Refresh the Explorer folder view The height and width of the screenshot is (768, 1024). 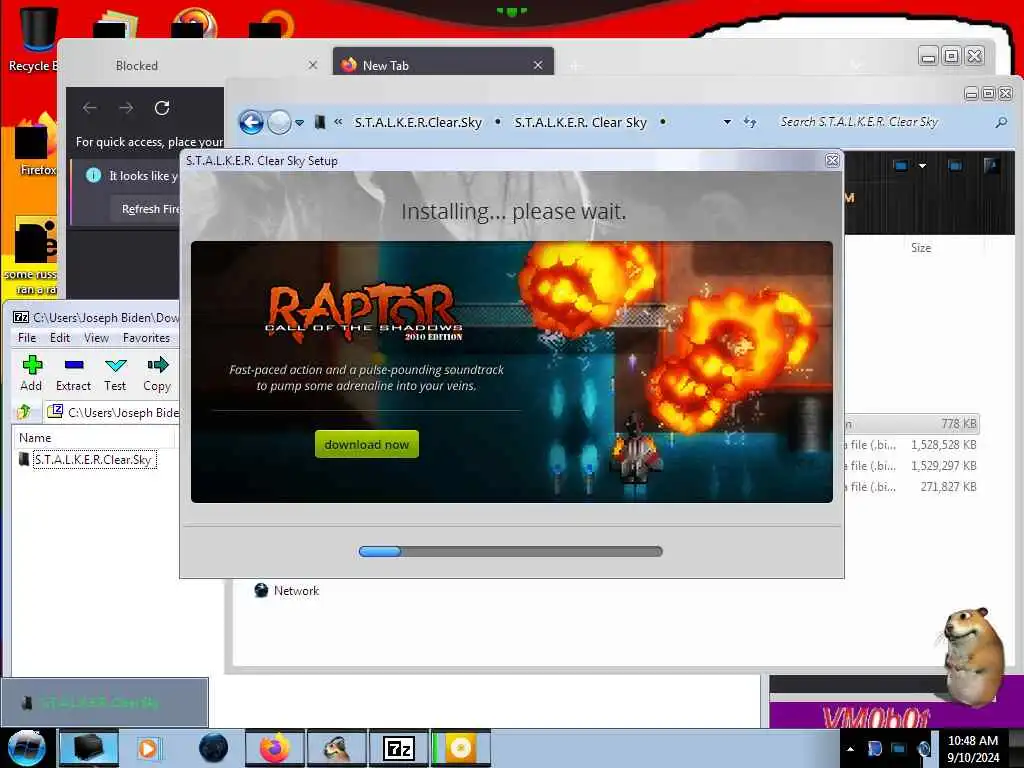pyautogui.click(x=750, y=122)
